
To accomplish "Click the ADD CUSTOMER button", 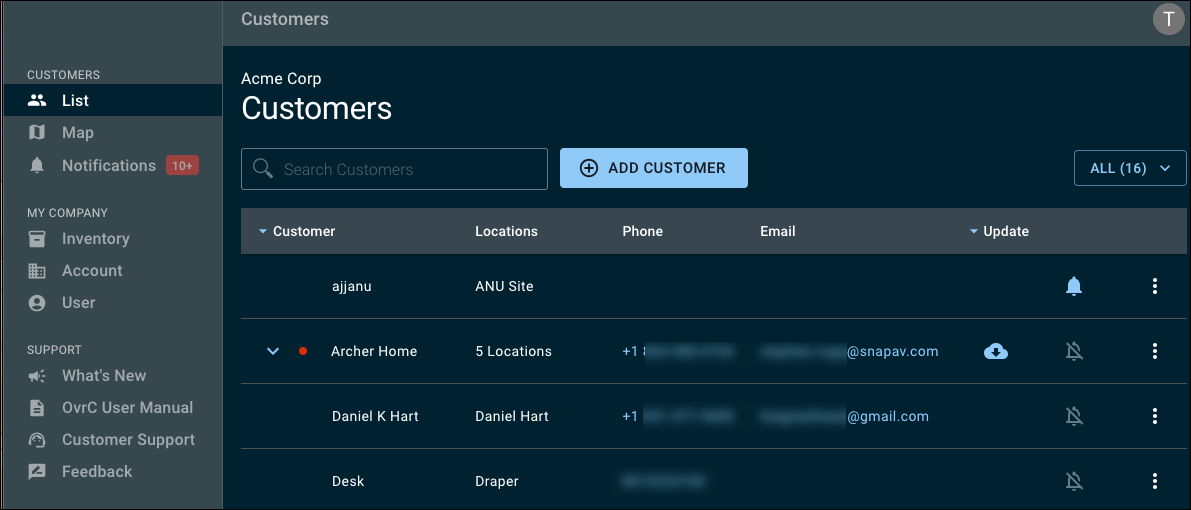I will (x=654, y=168).
